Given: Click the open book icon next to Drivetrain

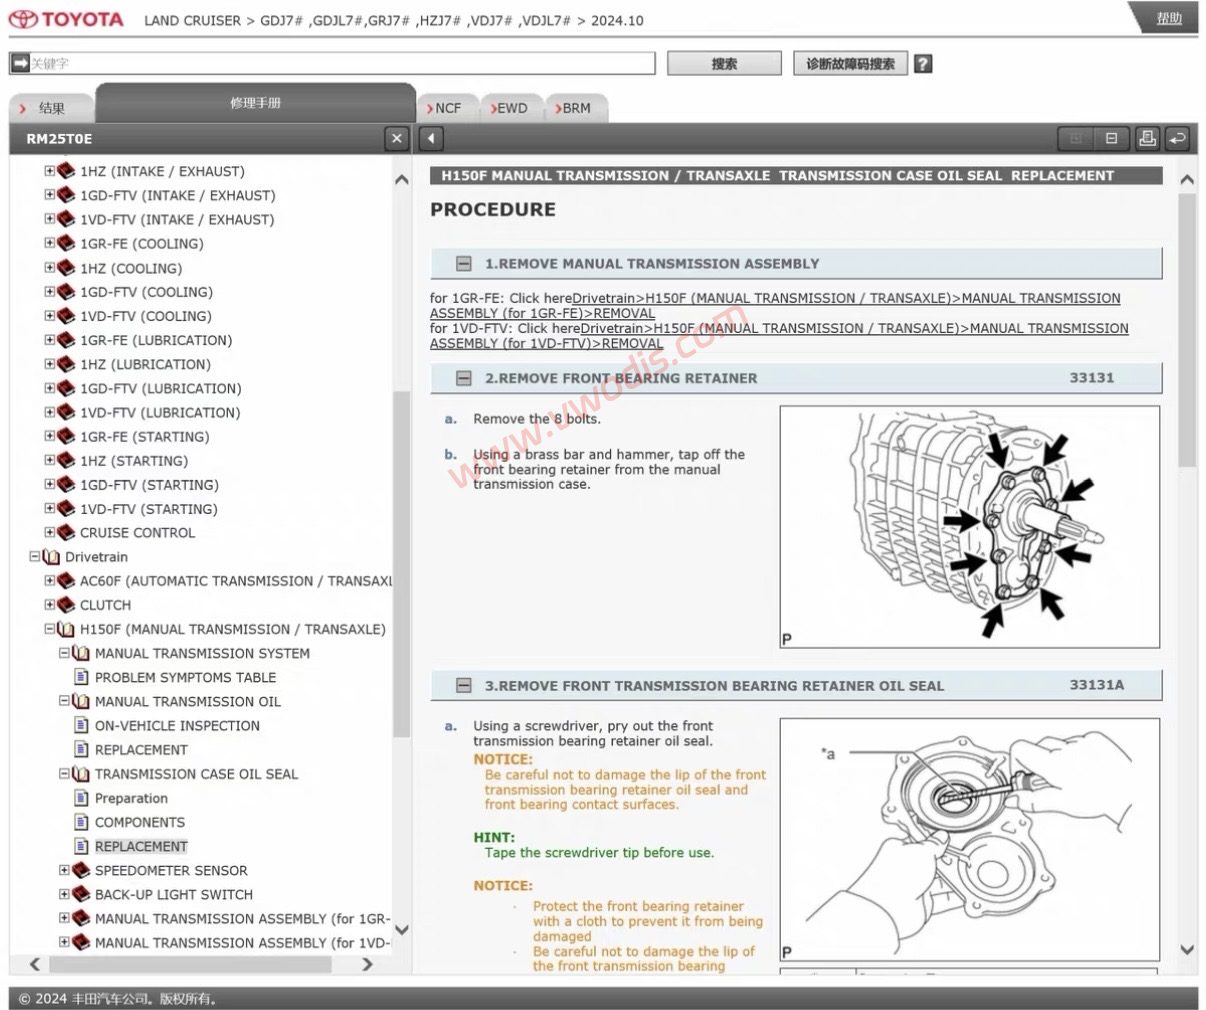Looking at the screenshot, I should [x=51, y=557].
